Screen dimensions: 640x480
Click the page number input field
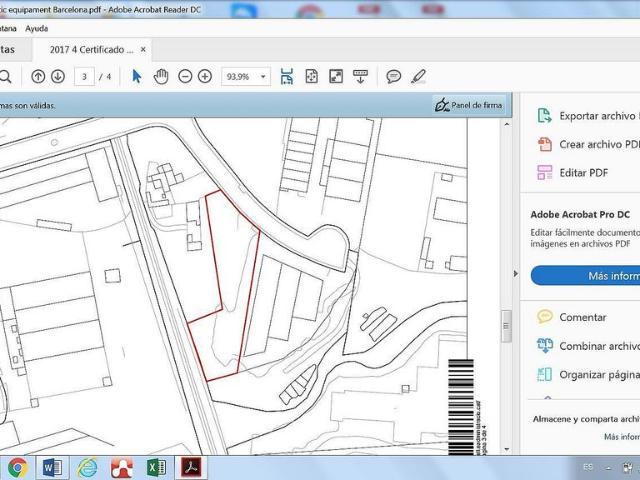[x=86, y=76]
